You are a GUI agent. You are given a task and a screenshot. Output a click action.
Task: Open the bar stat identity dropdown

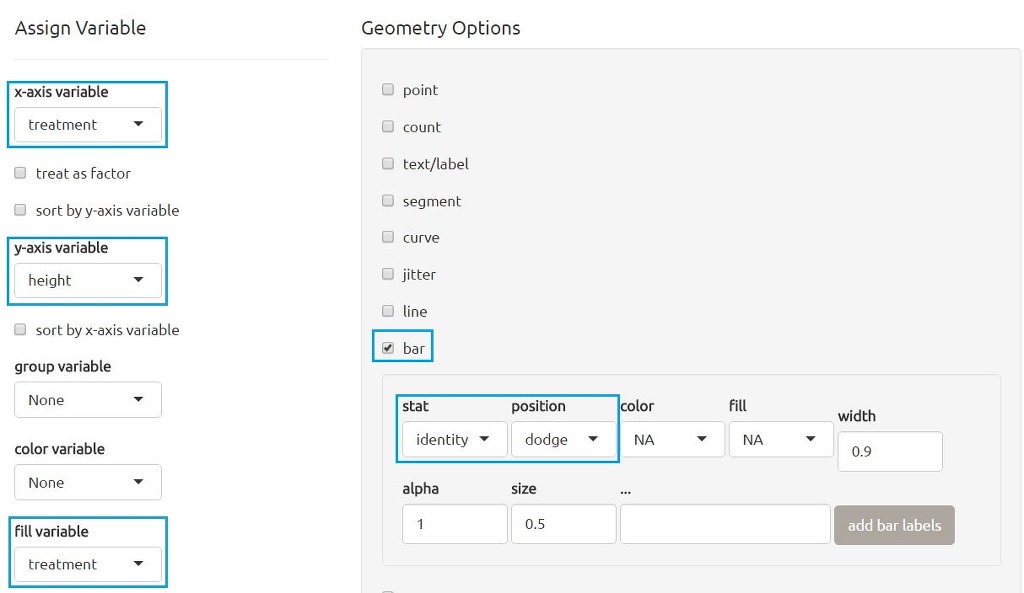(454, 439)
